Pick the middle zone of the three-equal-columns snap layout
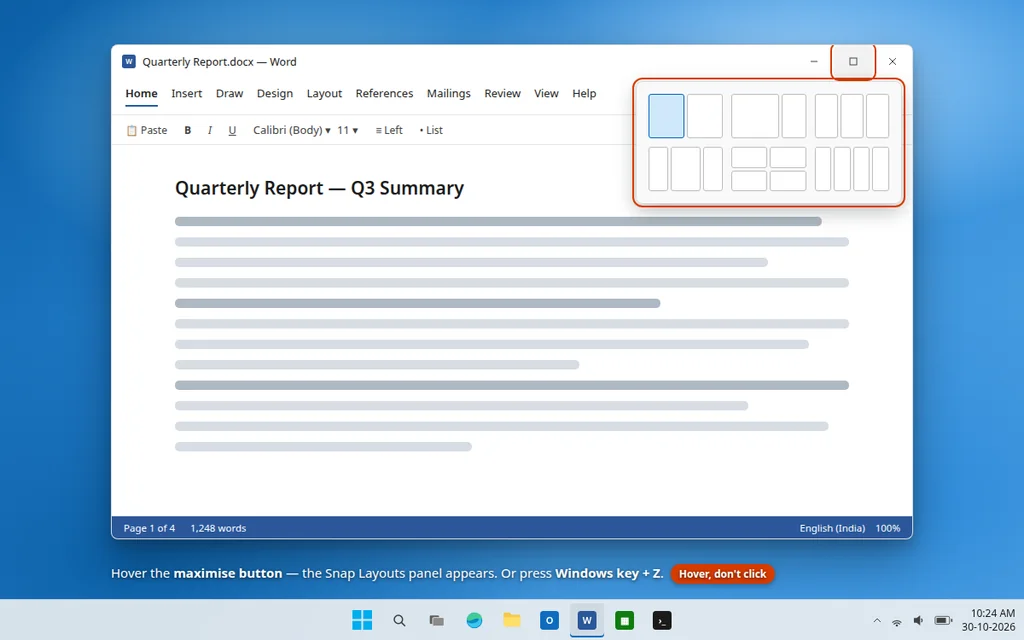 point(852,116)
